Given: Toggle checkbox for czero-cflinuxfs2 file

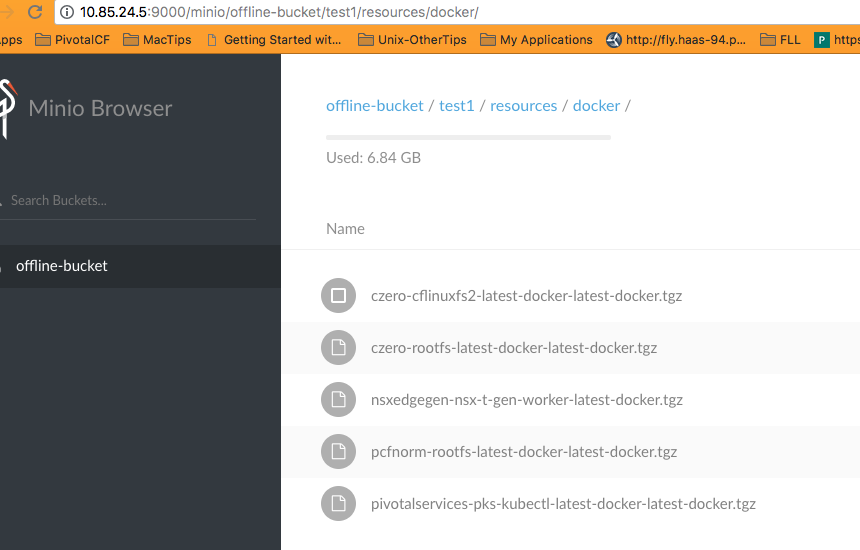Looking at the screenshot, I should tap(338, 296).
